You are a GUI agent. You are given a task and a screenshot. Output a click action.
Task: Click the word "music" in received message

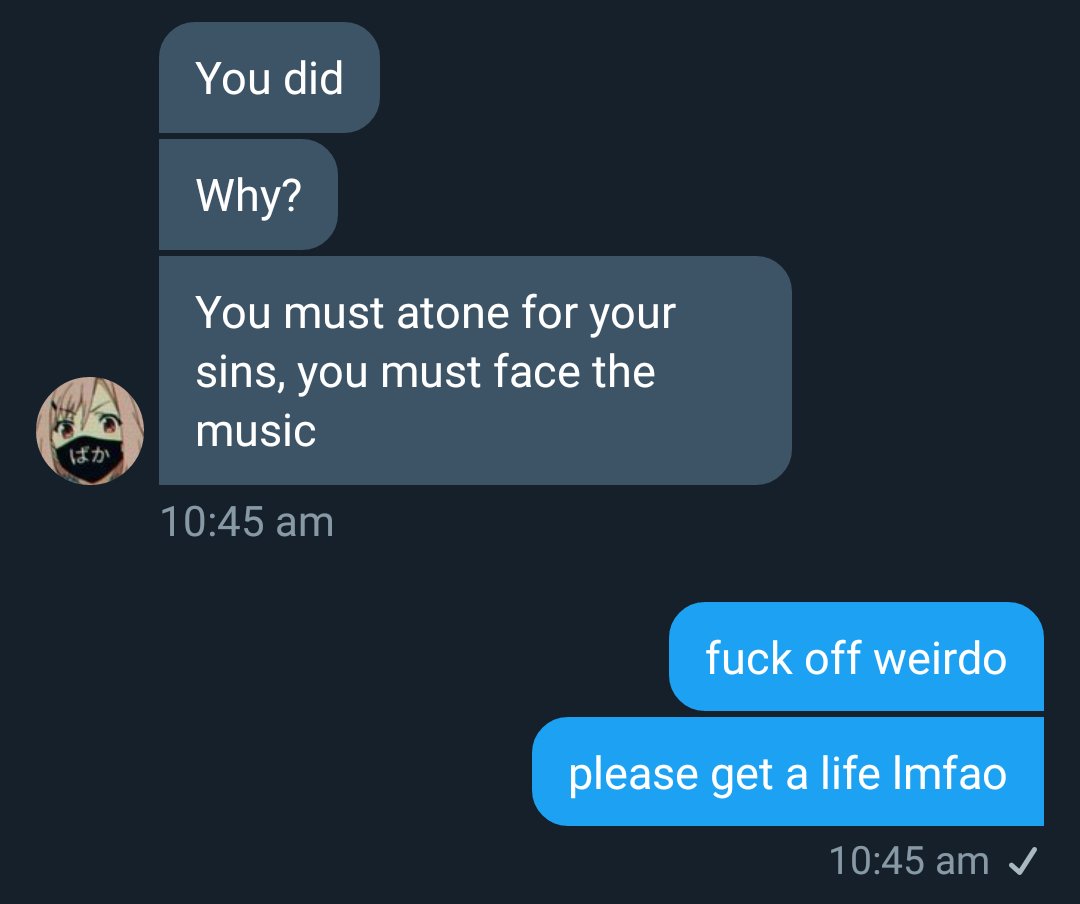tap(256, 430)
